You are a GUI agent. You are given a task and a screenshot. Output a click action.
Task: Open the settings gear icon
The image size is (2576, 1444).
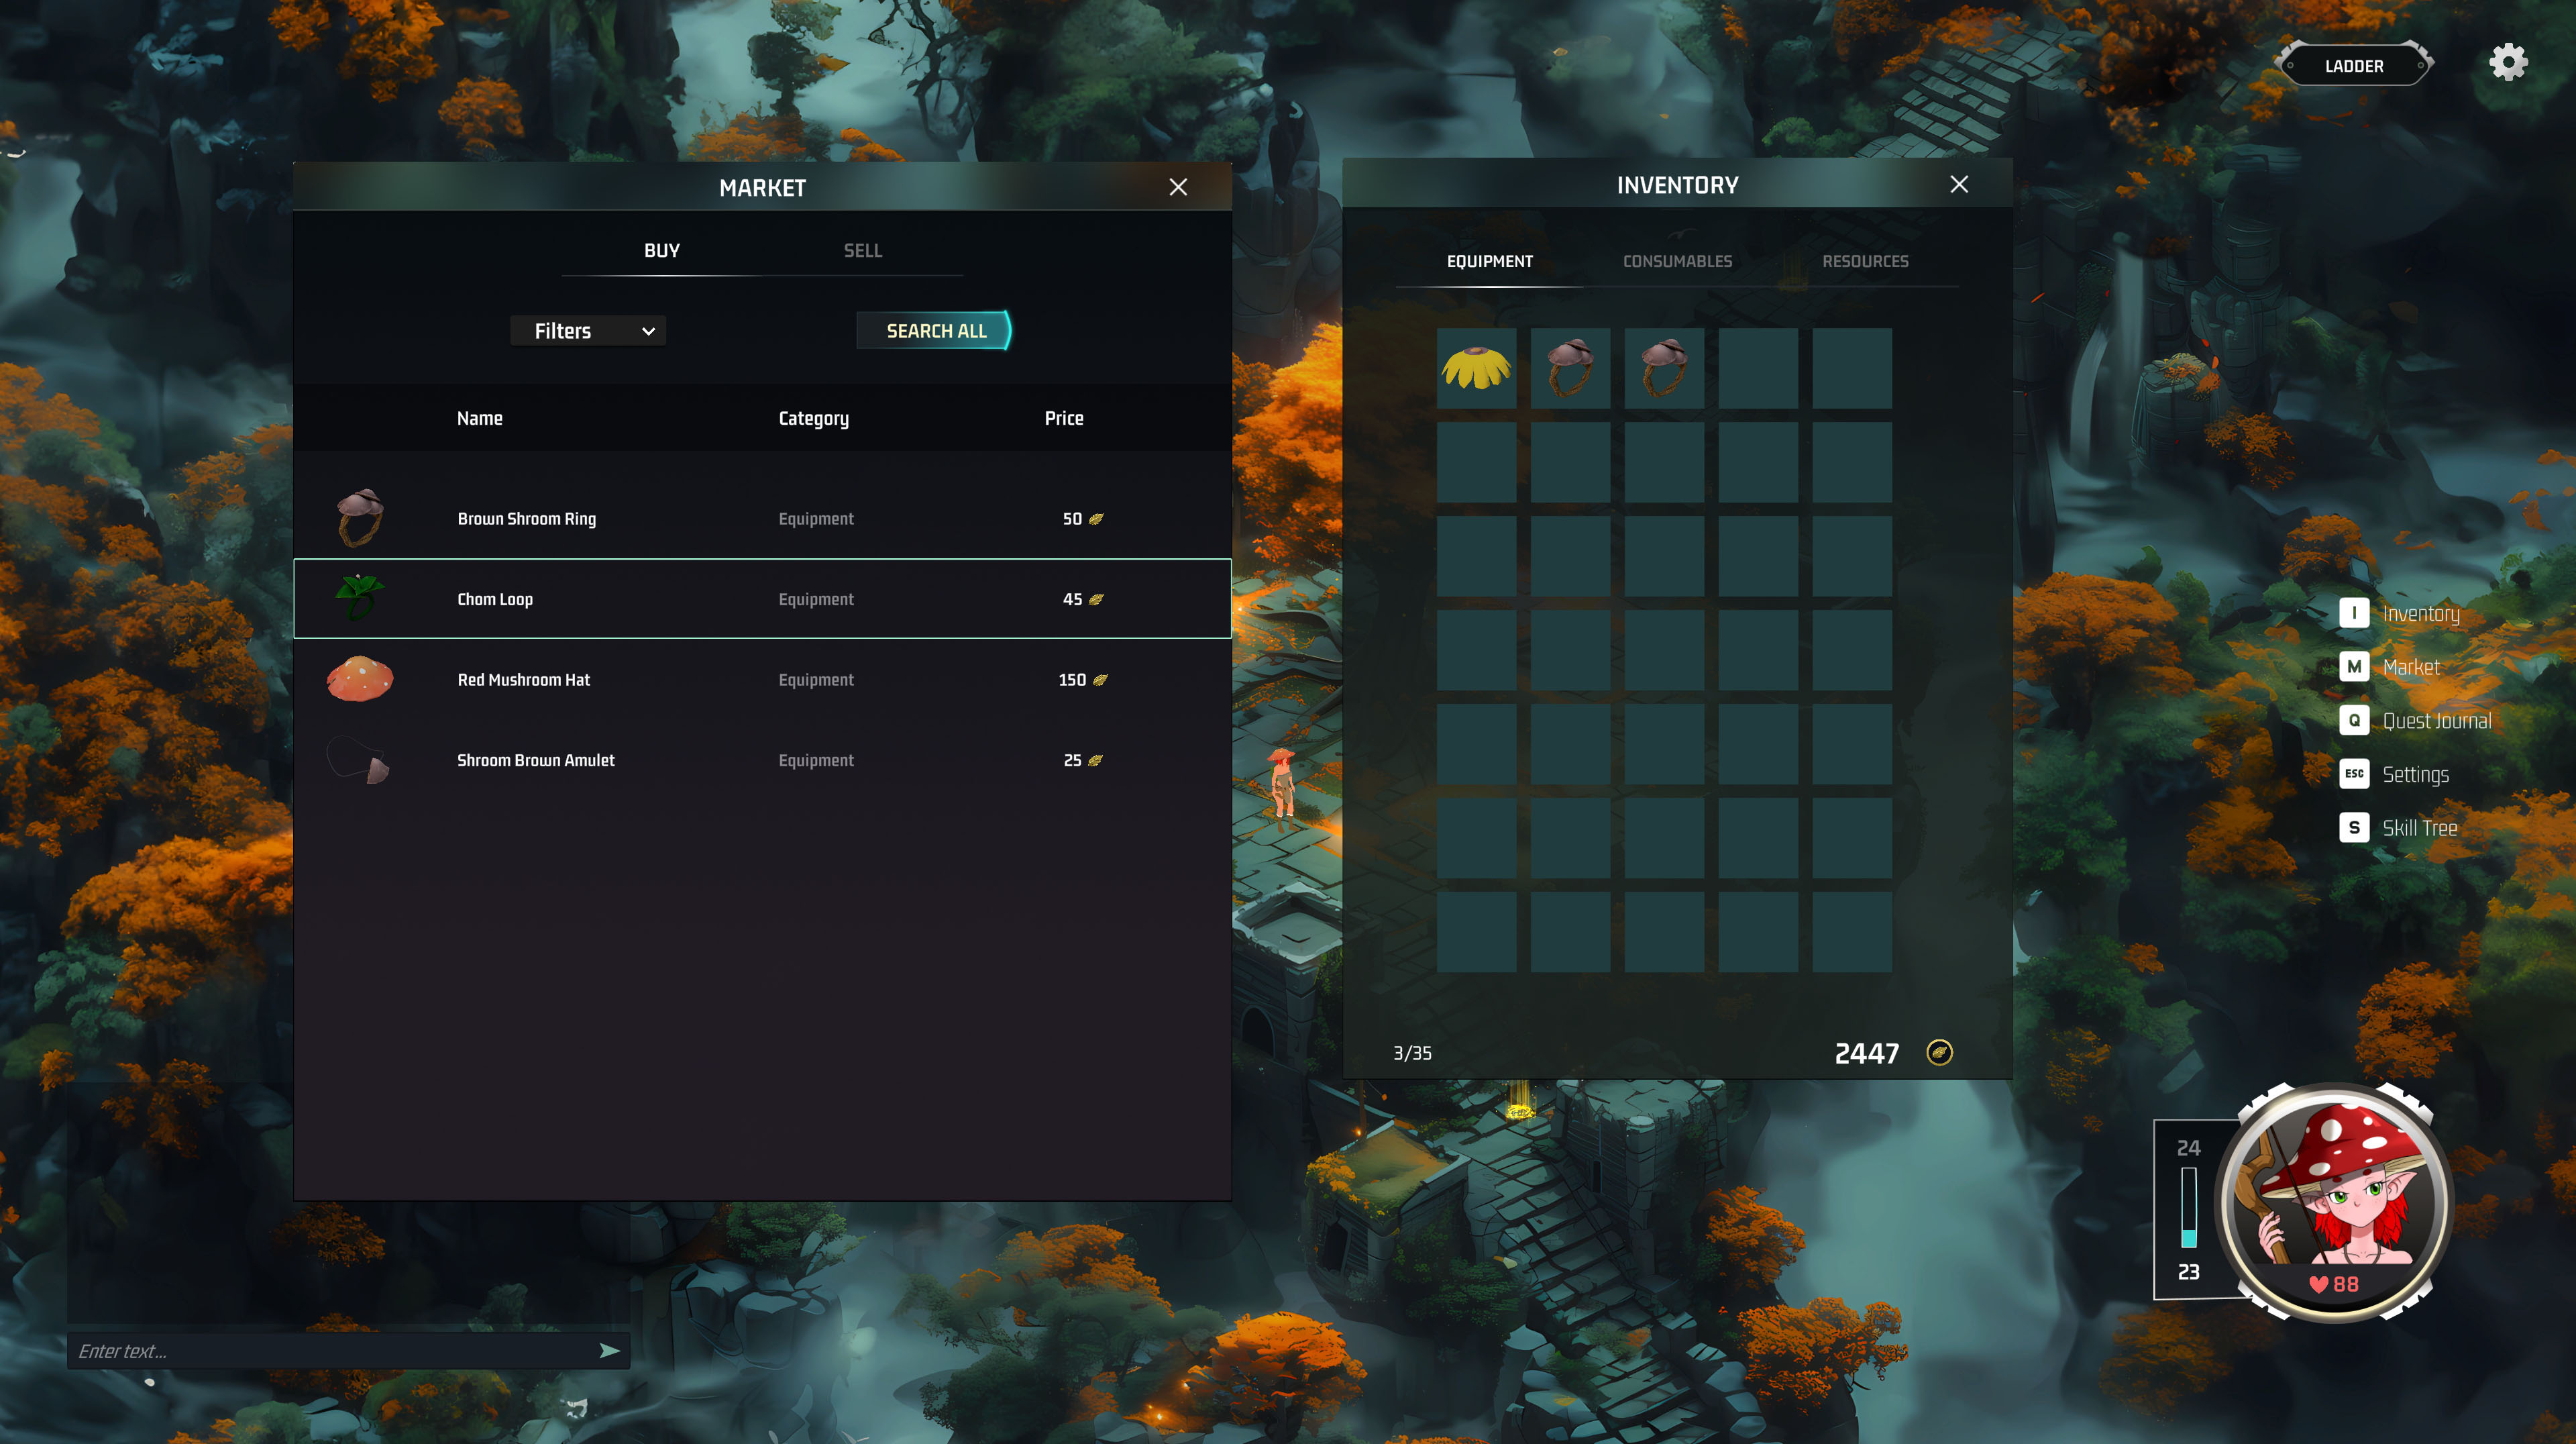[2507, 63]
